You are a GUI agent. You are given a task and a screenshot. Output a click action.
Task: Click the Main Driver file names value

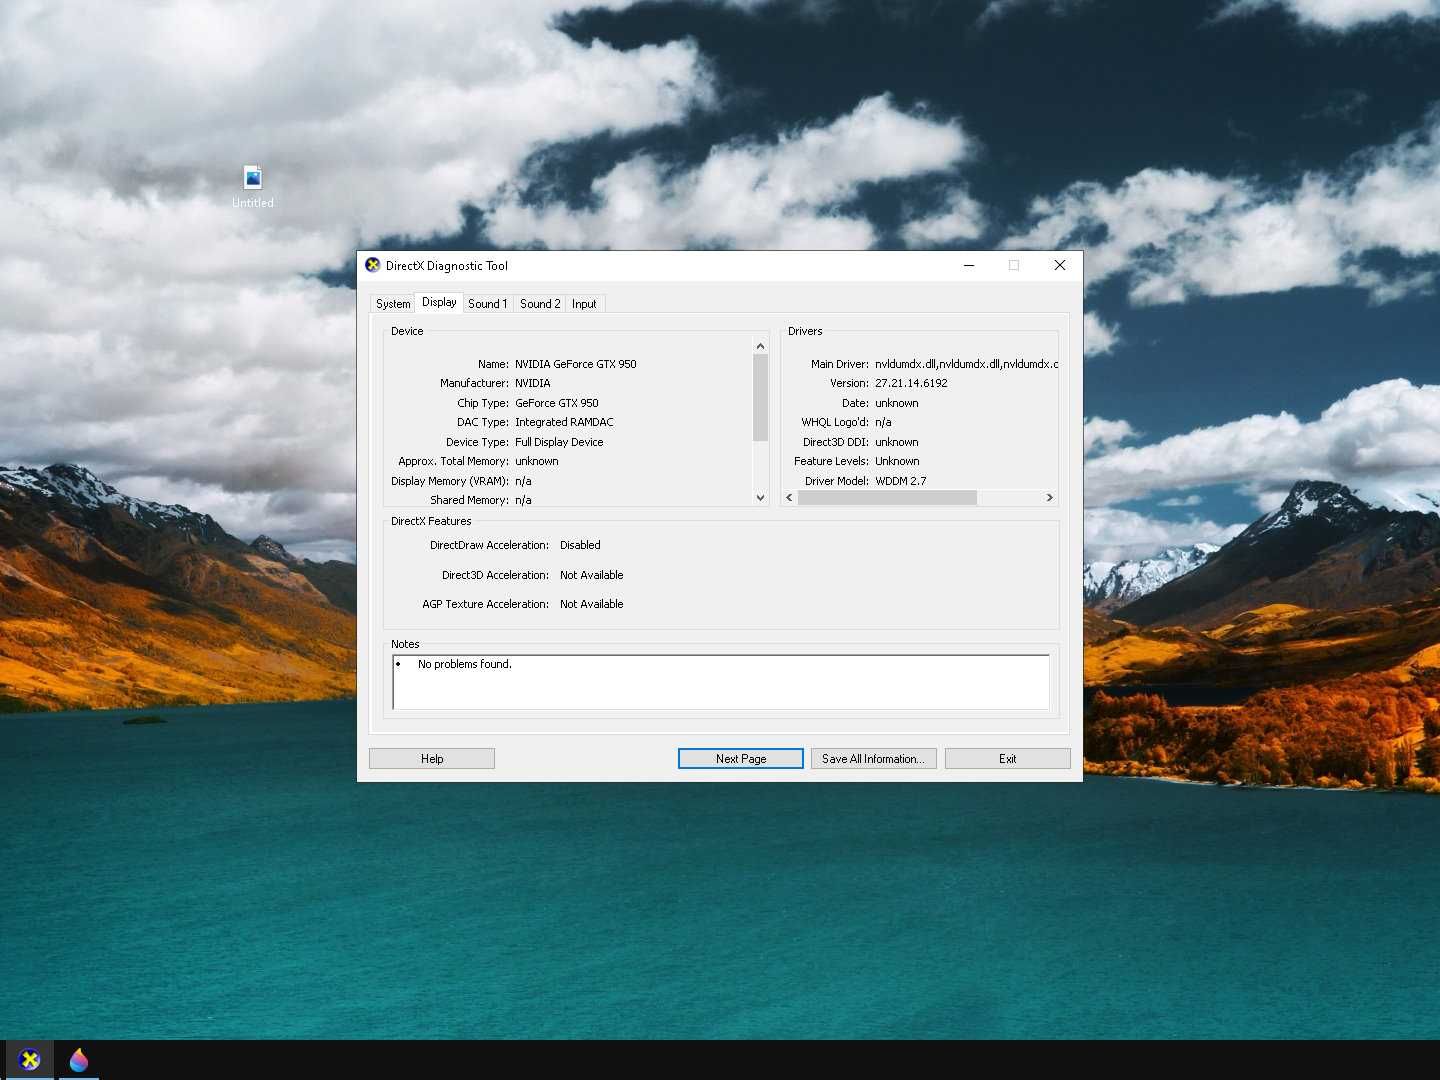tap(966, 364)
